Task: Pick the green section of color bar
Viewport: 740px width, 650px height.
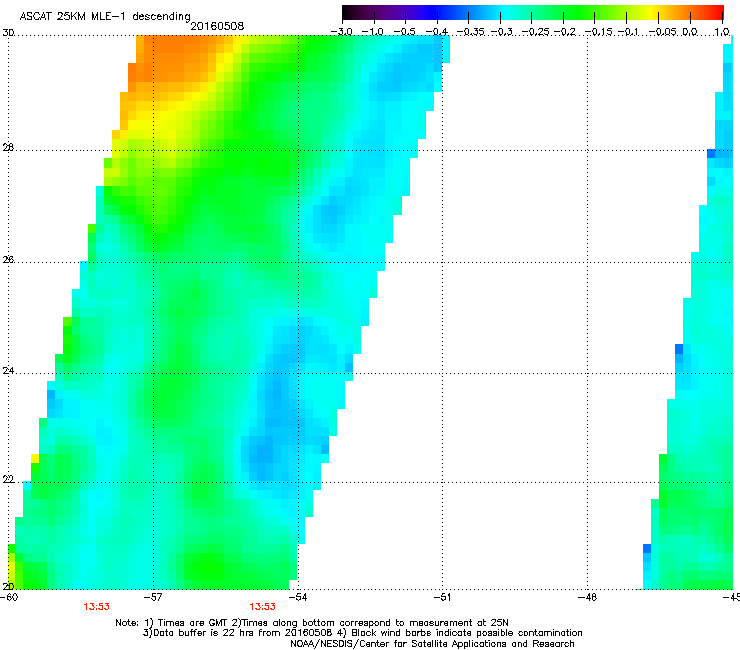Action: [576, 12]
